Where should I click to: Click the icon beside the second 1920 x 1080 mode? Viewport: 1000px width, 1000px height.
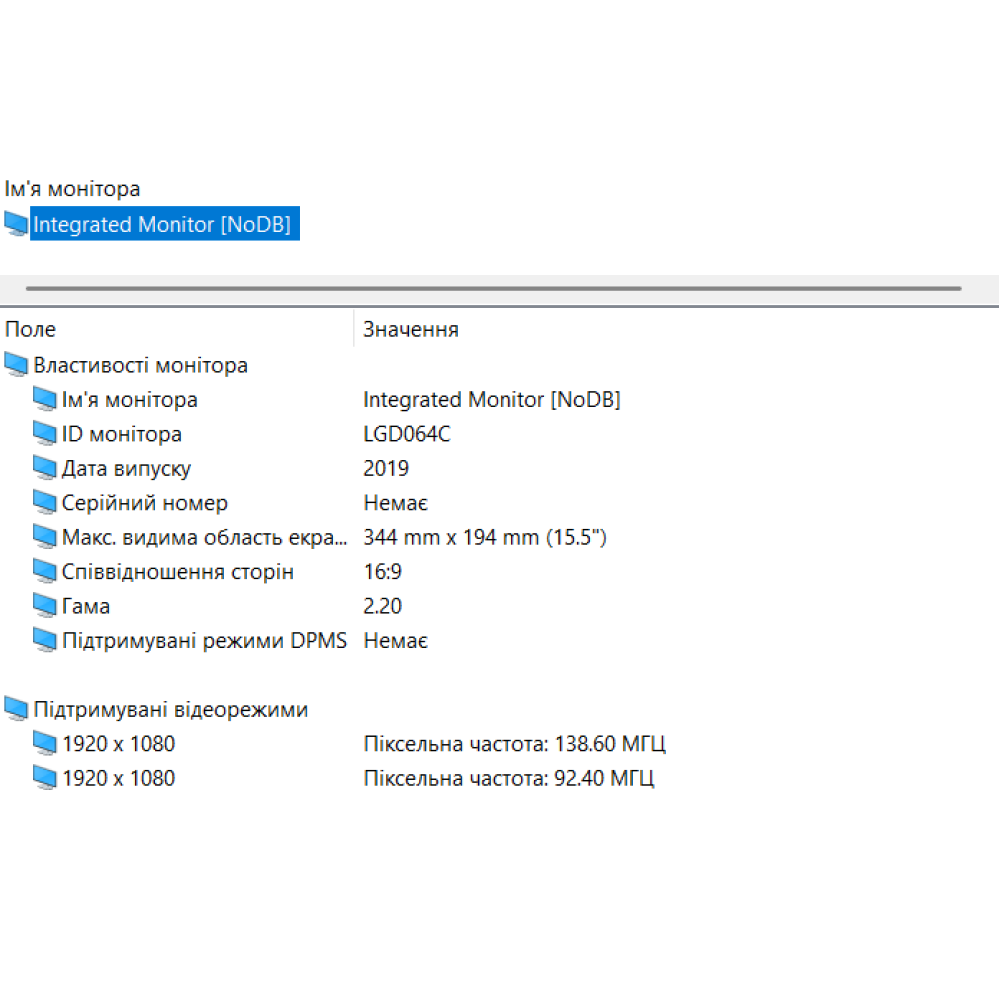pyautogui.click(x=46, y=777)
